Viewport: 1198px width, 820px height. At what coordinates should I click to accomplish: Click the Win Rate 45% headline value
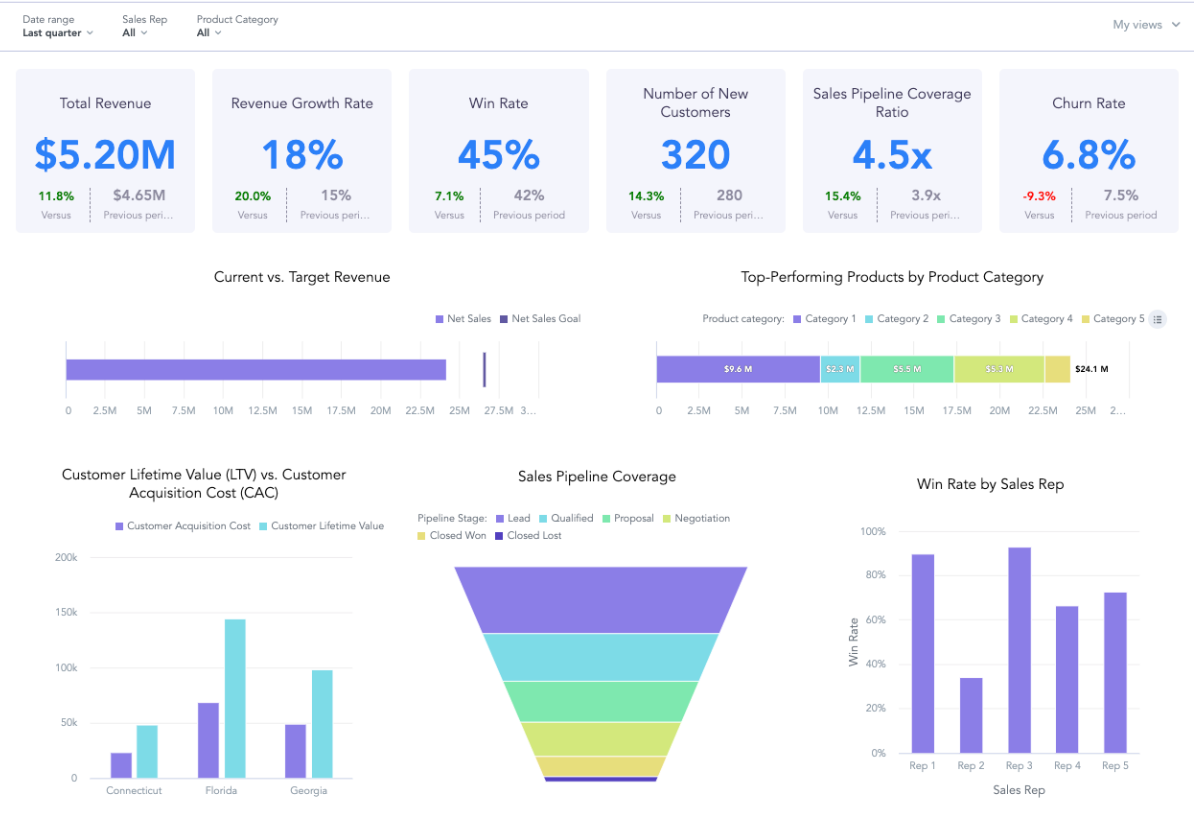498,155
